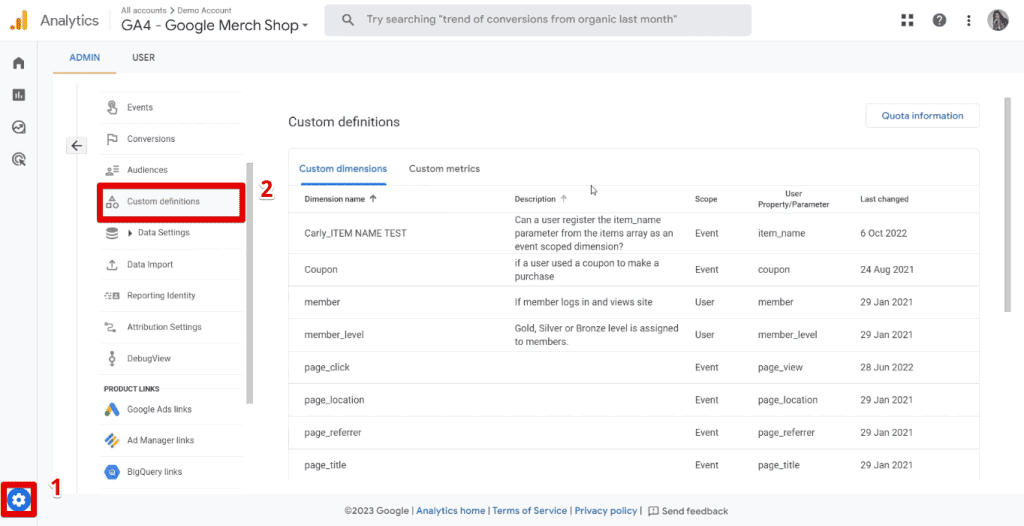This screenshot has height=526, width=1024.
Task: Click the Send feedback link
Action: (x=695, y=511)
